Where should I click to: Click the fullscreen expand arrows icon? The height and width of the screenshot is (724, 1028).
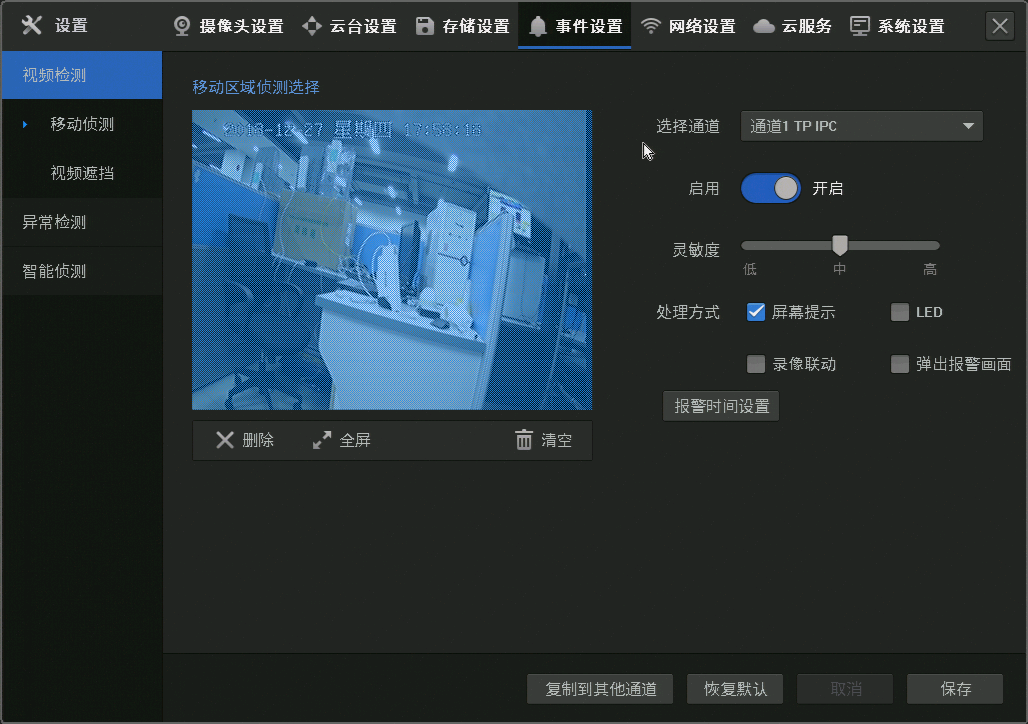(x=322, y=440)
